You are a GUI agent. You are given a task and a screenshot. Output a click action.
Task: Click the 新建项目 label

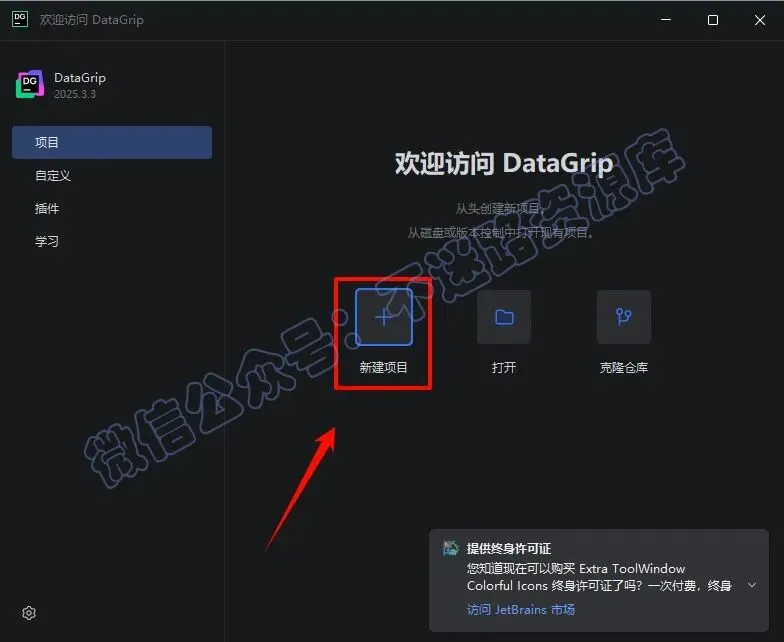click(x=384, y=368)
